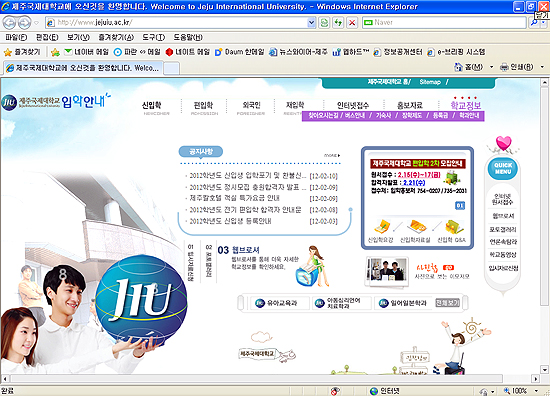The height and width of the screenshot is (396, 550).
Task: Open the 제주칼호텔 객실 특가요금 안내 notice
Action: click(x=235, y=198)
